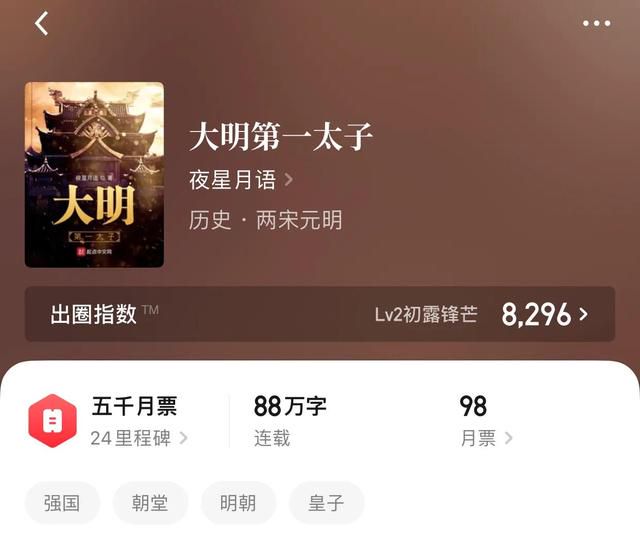
Task: Tap the book title 大明第一太子
Action: click(281, 136)
